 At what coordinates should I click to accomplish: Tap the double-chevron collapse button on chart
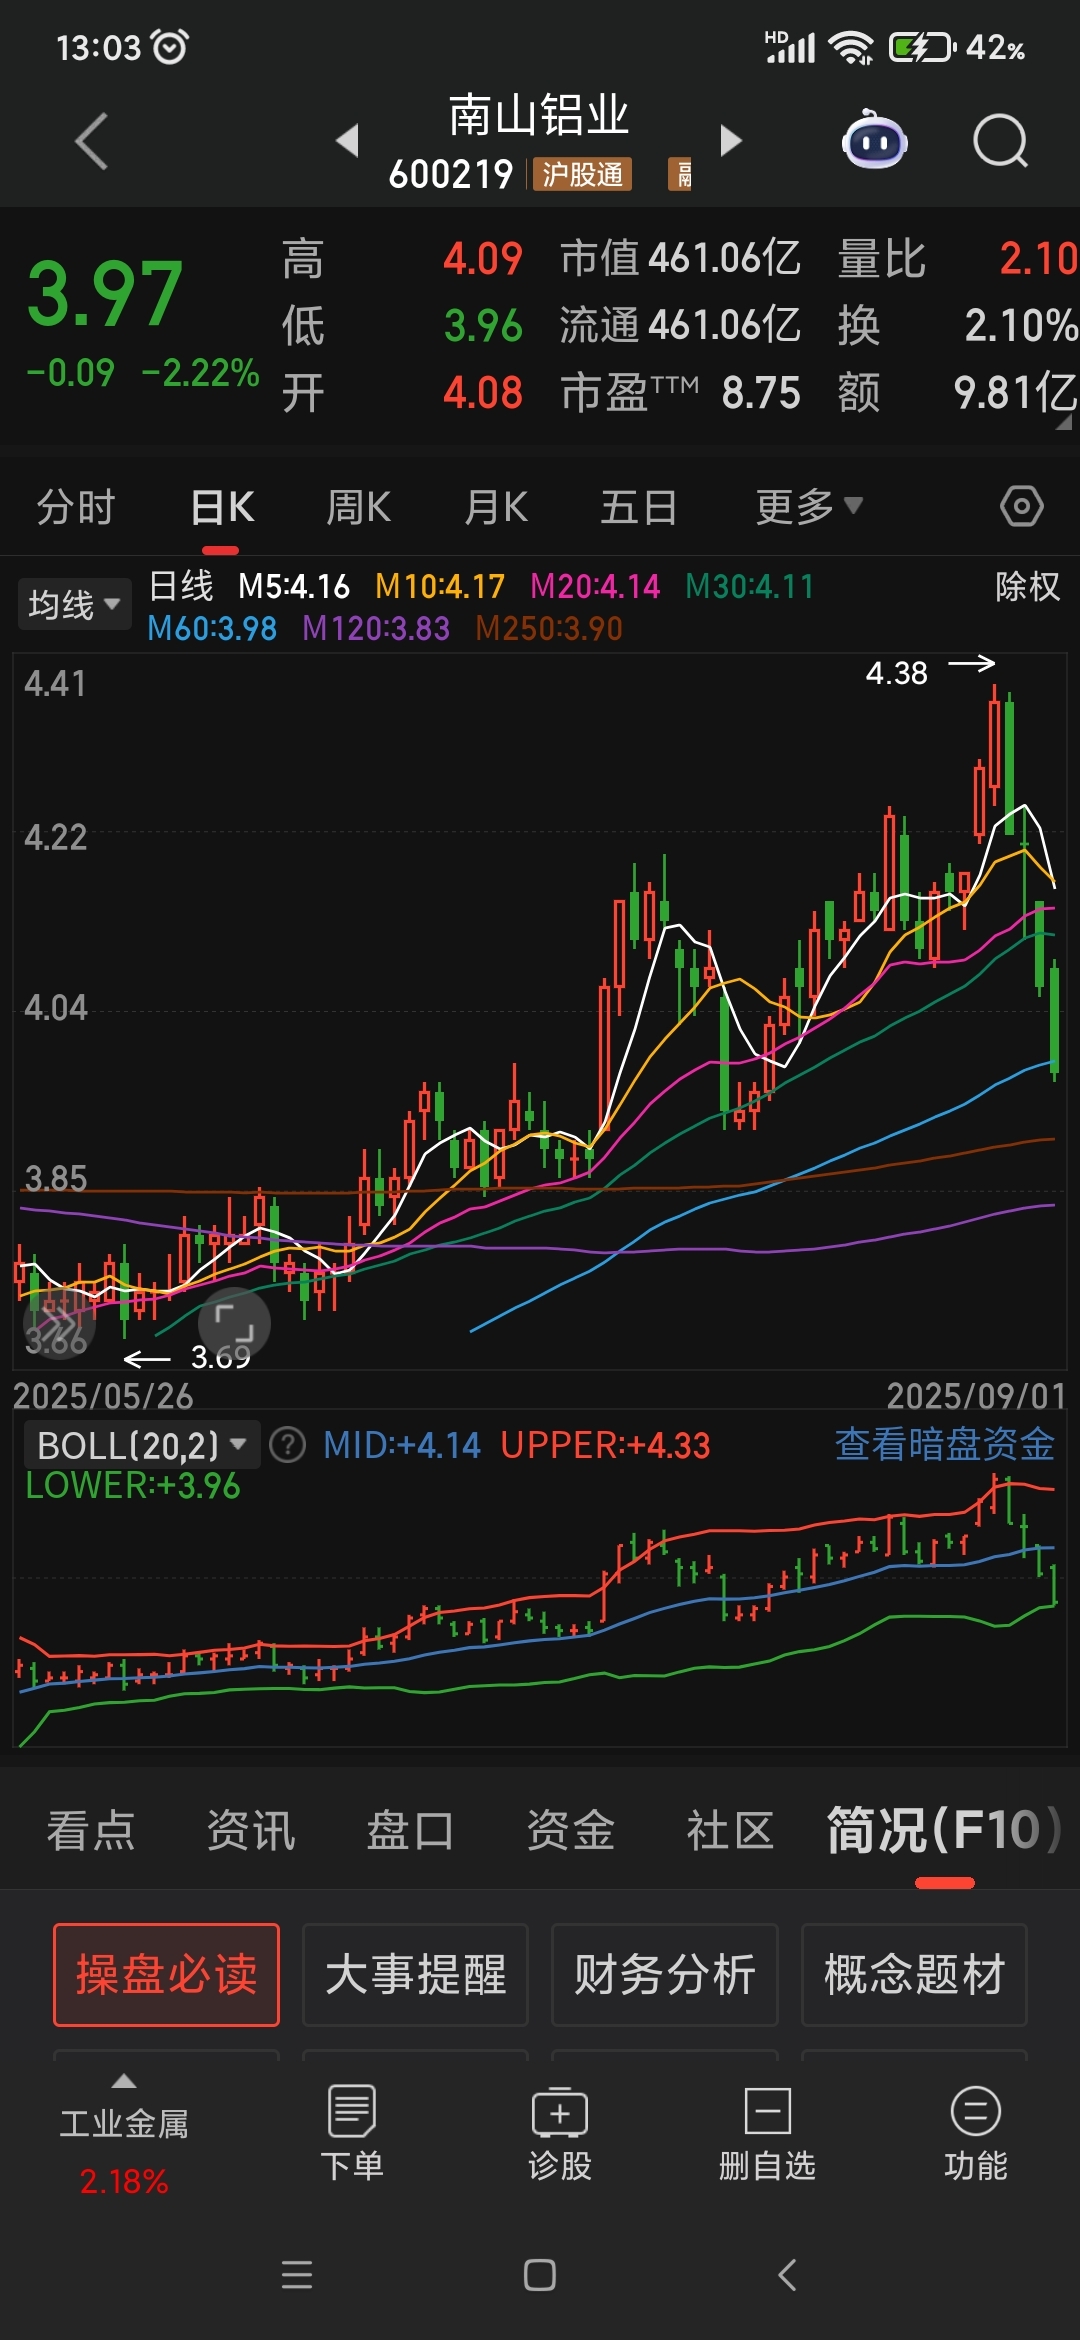coord(58,1324)
